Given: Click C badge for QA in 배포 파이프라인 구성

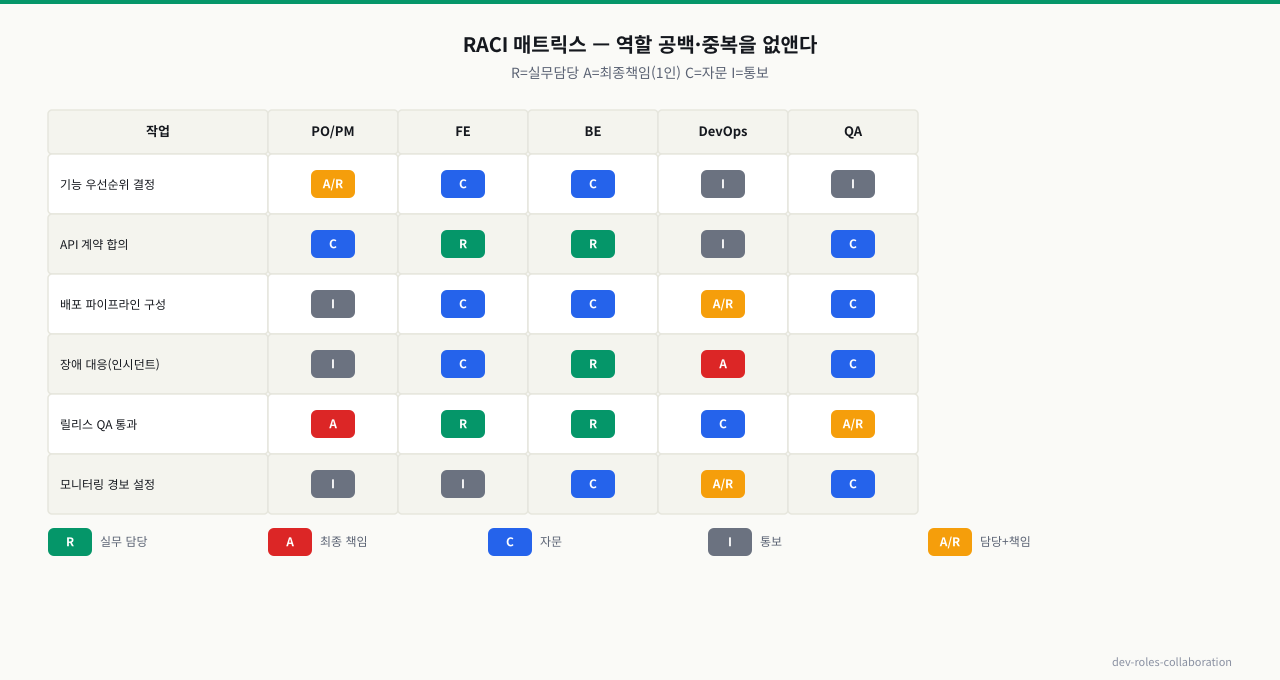Looking at the screenshot, I should pyautogui.click(x=853, y=304).
